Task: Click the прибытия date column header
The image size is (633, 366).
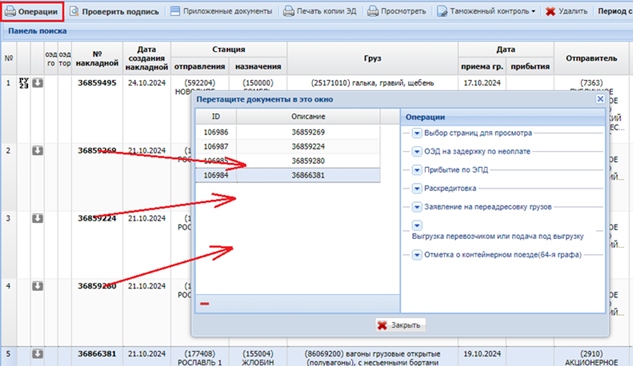Action: [530, 67]
